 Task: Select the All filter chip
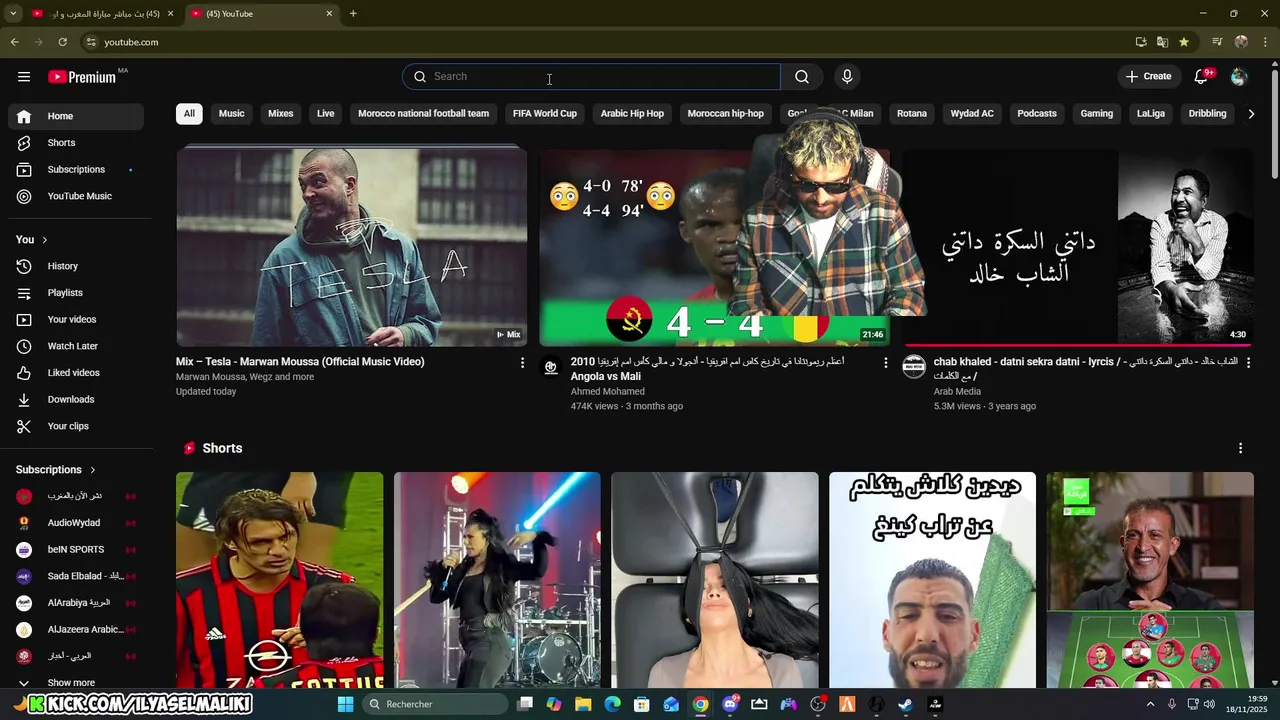click(189, 114)
